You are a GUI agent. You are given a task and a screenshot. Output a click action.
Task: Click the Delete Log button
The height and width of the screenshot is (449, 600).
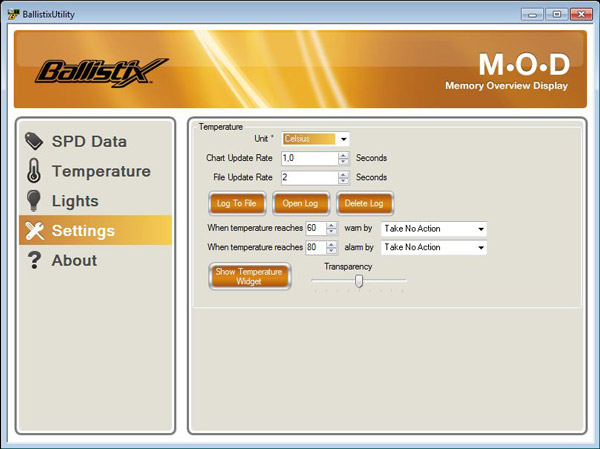pos(364,203)
